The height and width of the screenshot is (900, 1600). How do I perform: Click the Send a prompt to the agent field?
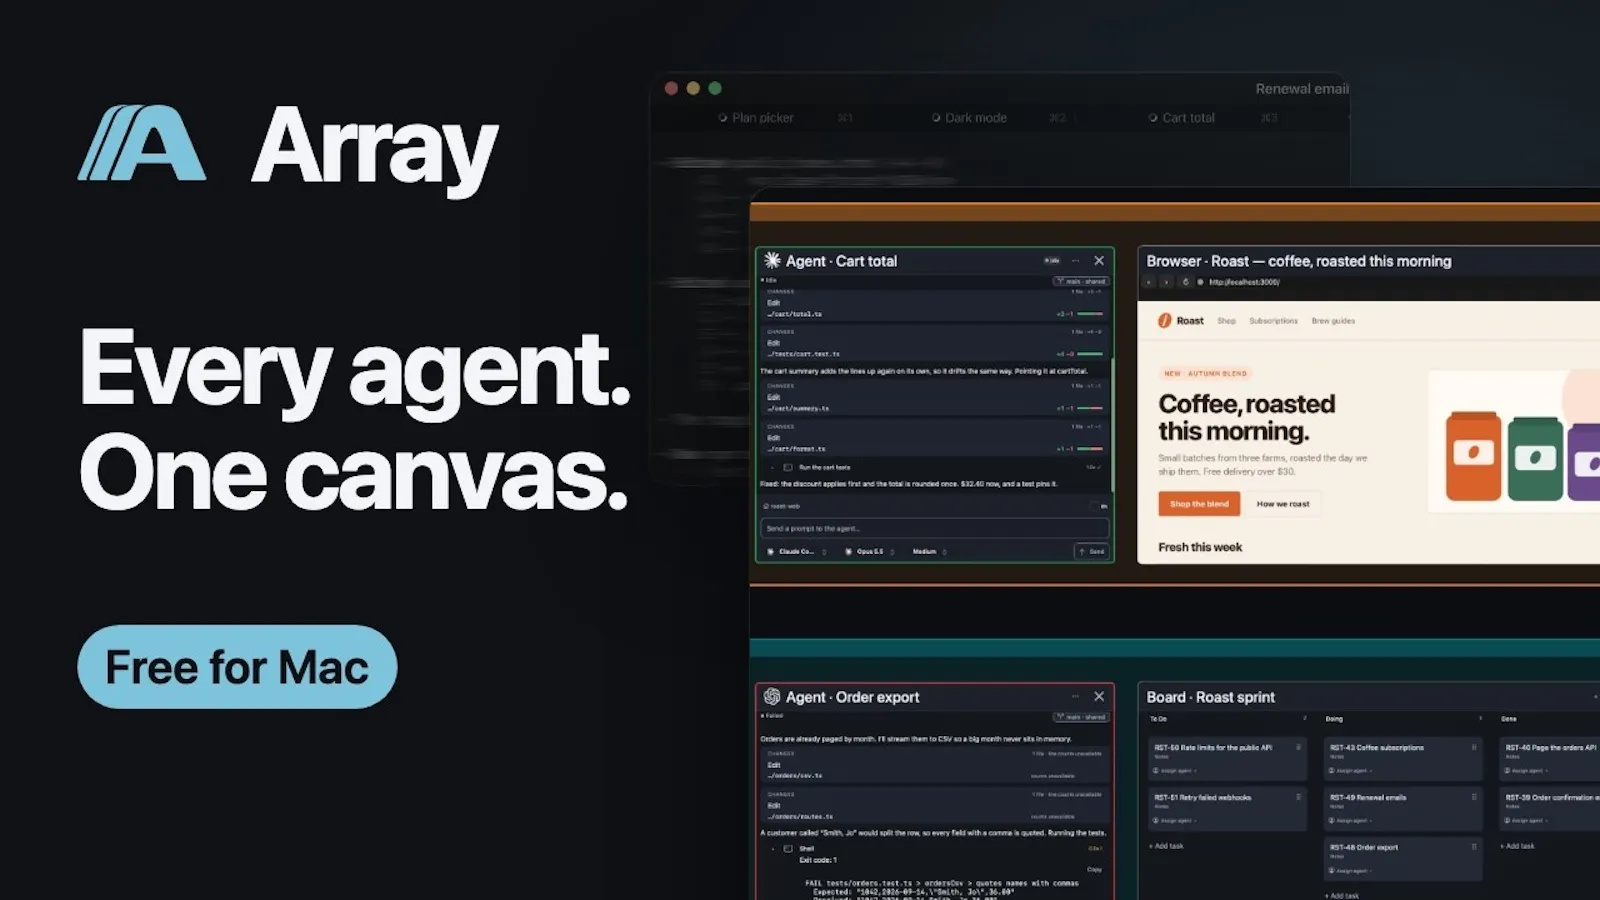[934, 528]
